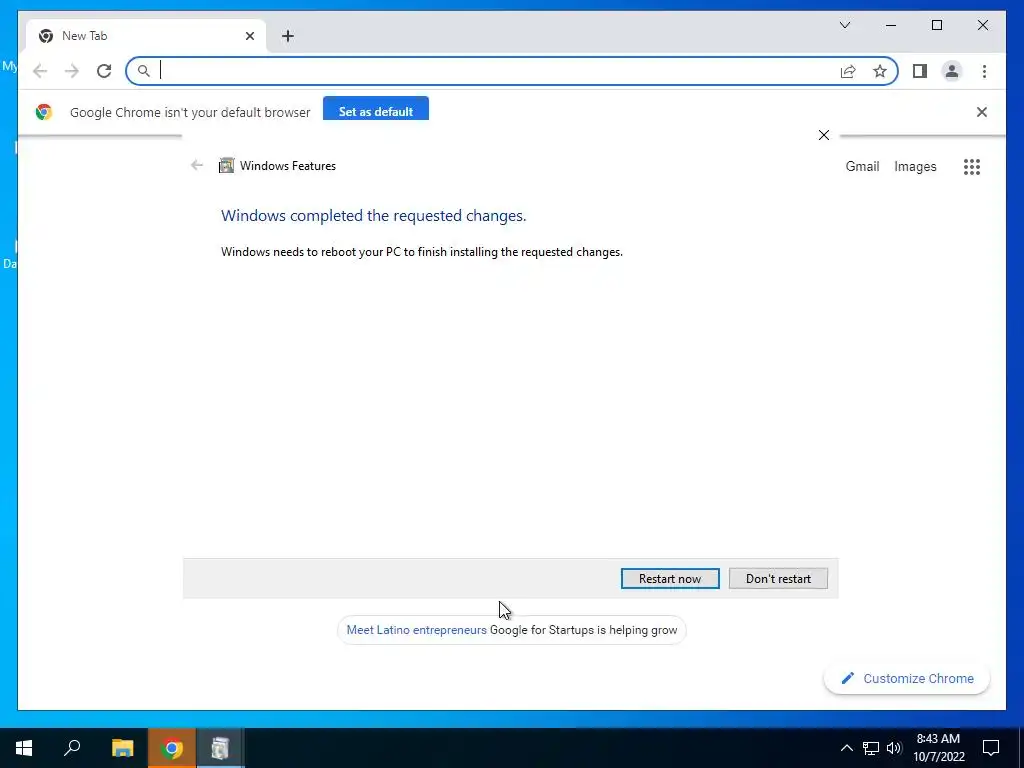This screenshot has height=768, width=1024.
Task: Go forward using Chrome's forward arrow
Action: [72, 71]
